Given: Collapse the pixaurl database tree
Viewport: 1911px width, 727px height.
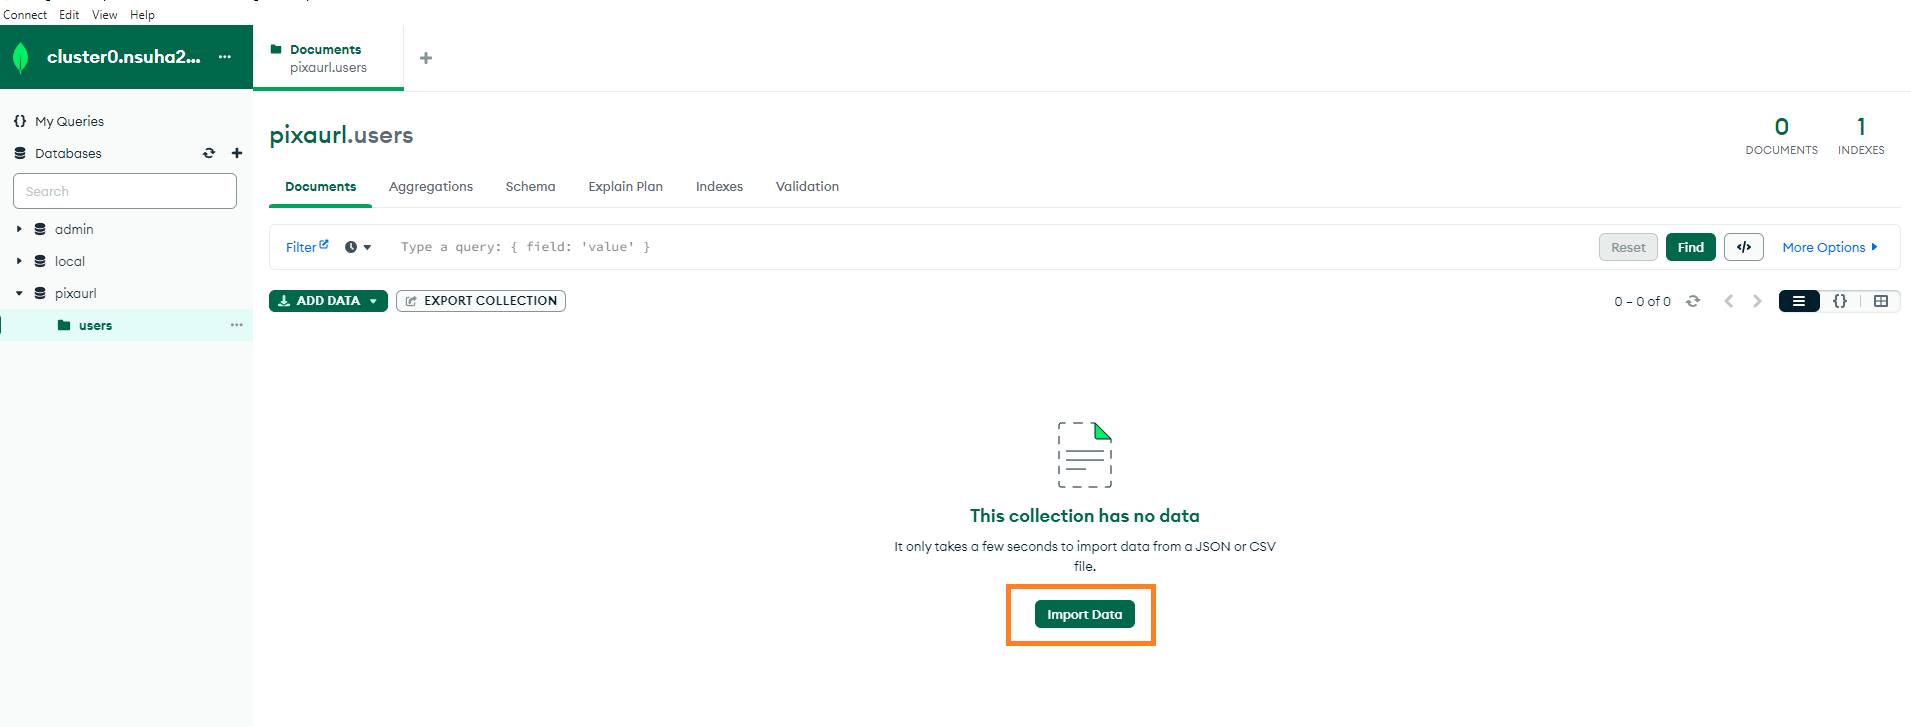Looking at the screenshot, I should click(x=19, y=293).
